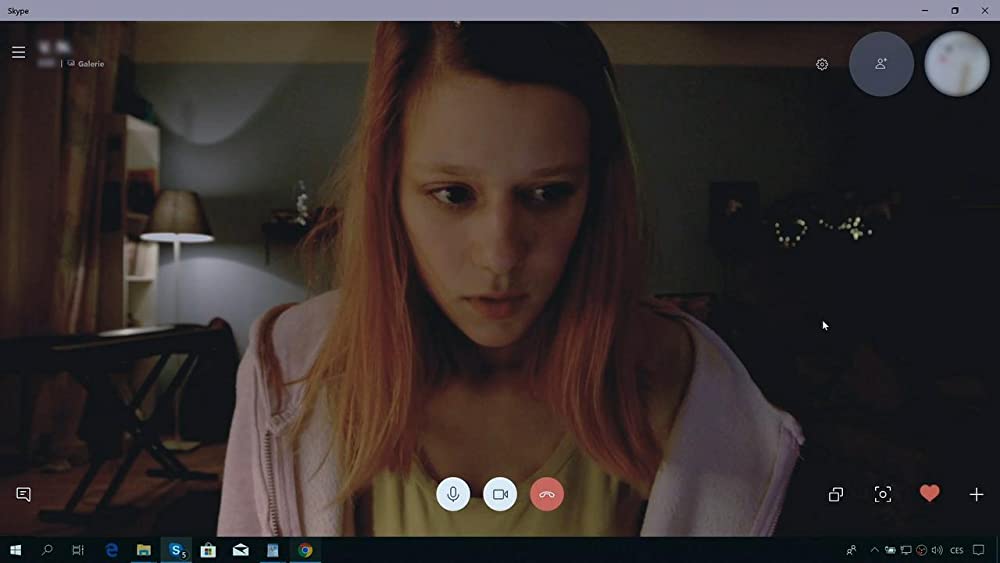Open File Explorer from taskbar
This screenshot has height=563, width=1000.
(x=144, y=550)
